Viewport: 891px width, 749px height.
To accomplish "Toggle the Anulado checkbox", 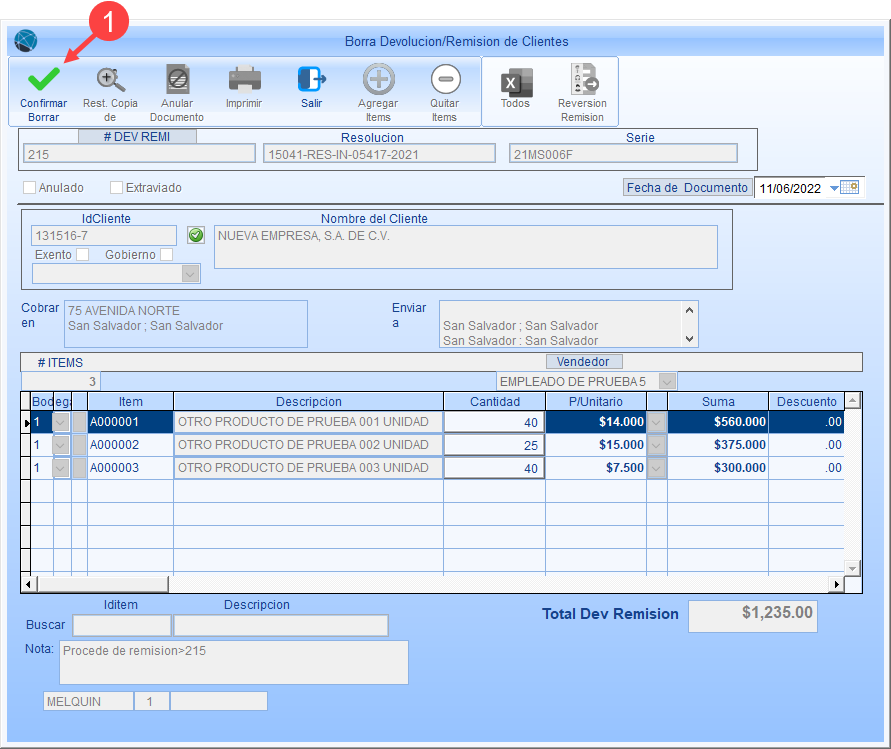I will [x=29, y=188].
